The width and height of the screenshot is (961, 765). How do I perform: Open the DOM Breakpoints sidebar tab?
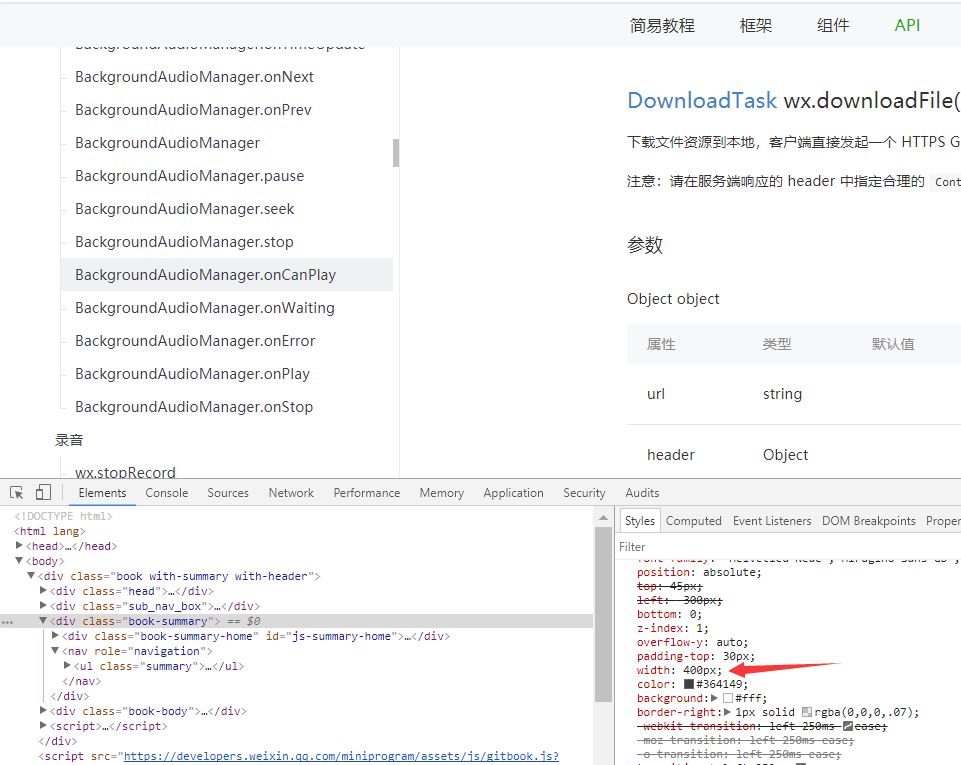[x=868, y=520]
